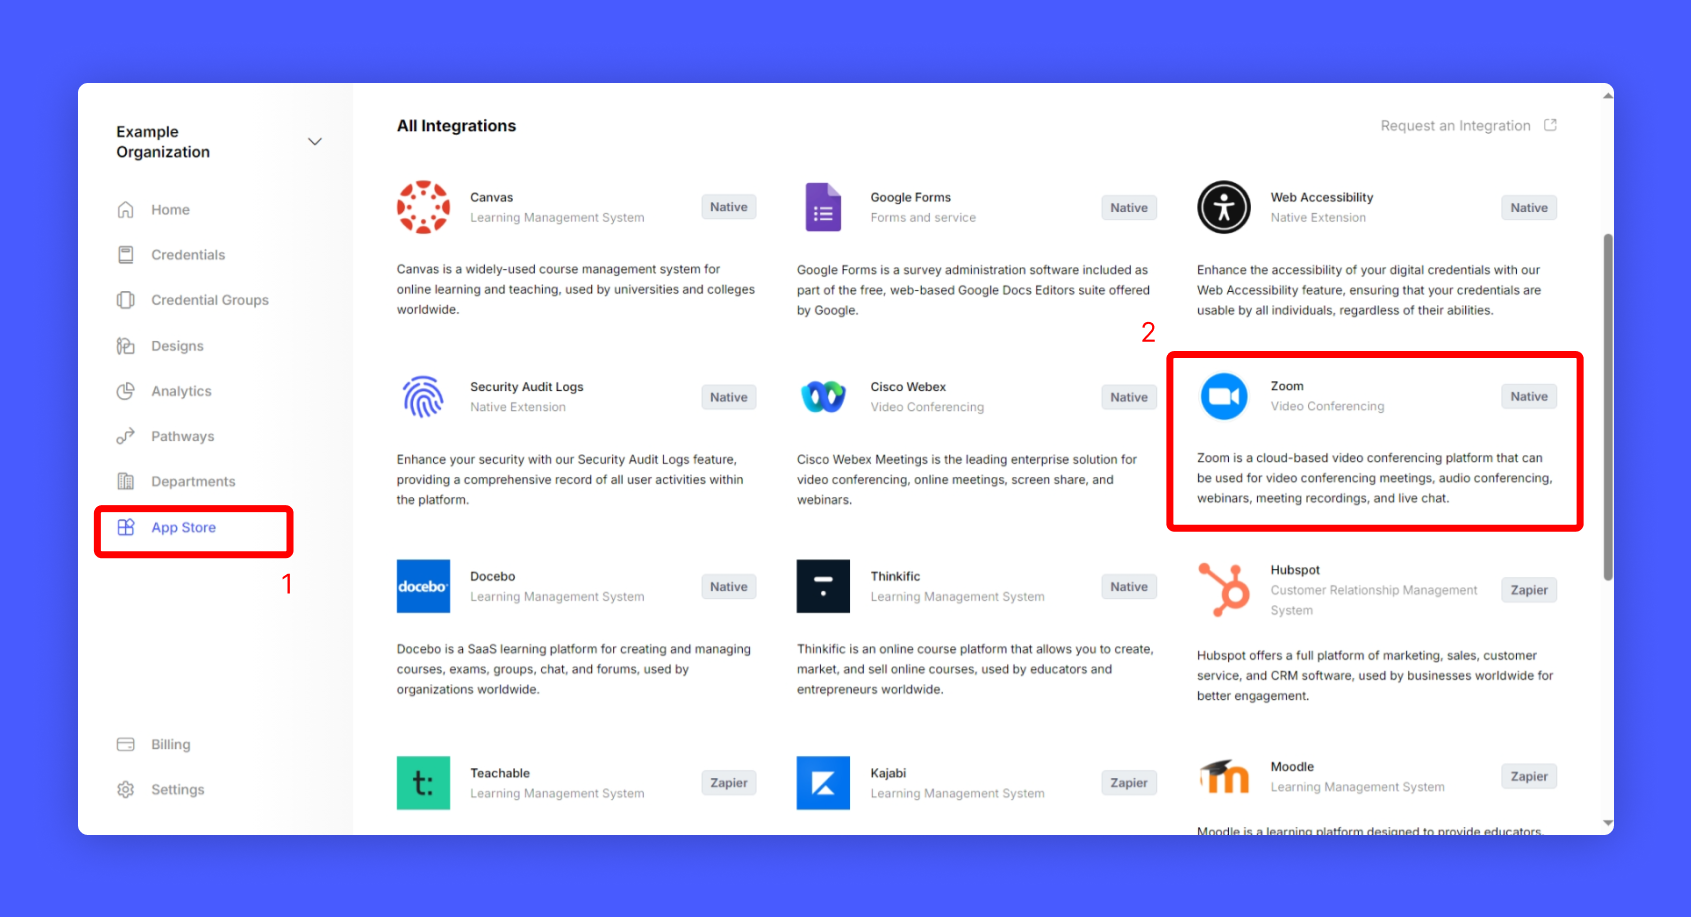Click the Google Forms purple document icon

click(823, 207)
